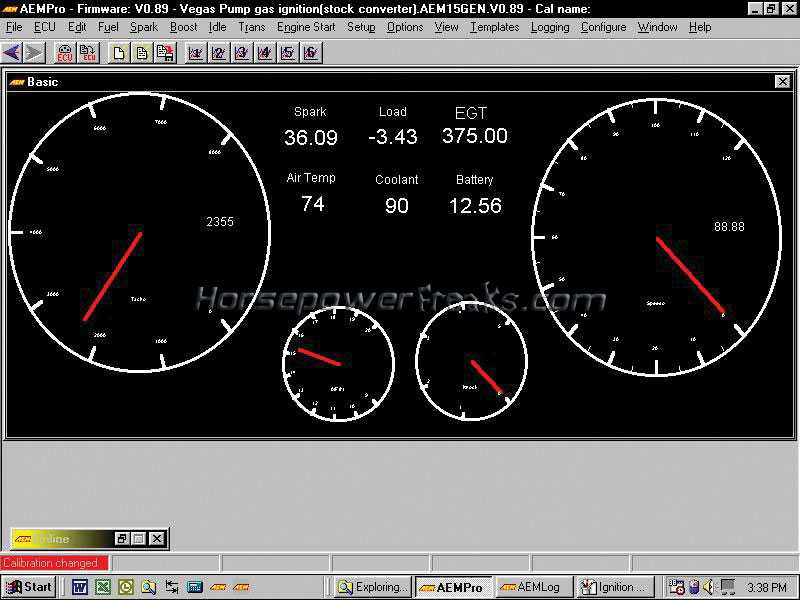Switch to AEMLog in the taskbar
Image resolution: width=800 pixels, height=600 pixels.
(x=532, y=587)
